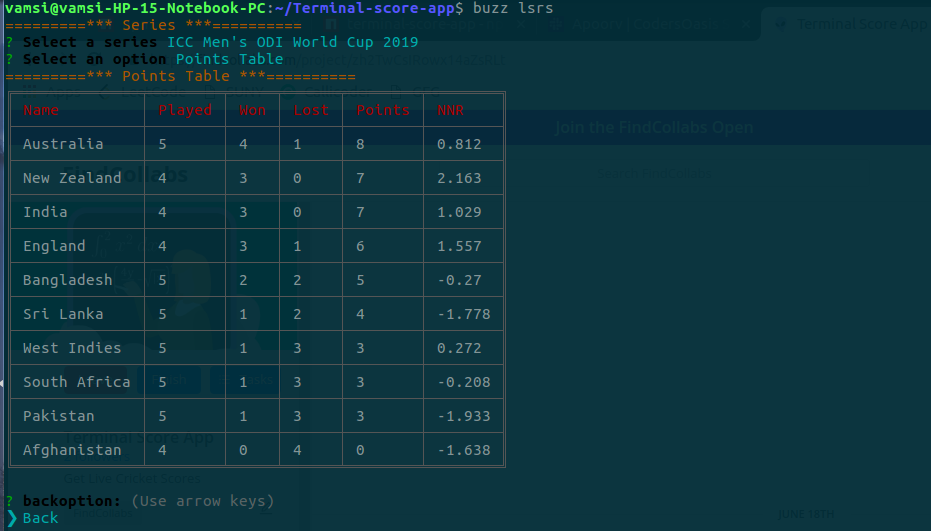Click South Africa's NNR value -0.208
Screen dimensions: 931x531
pos(464,382)
